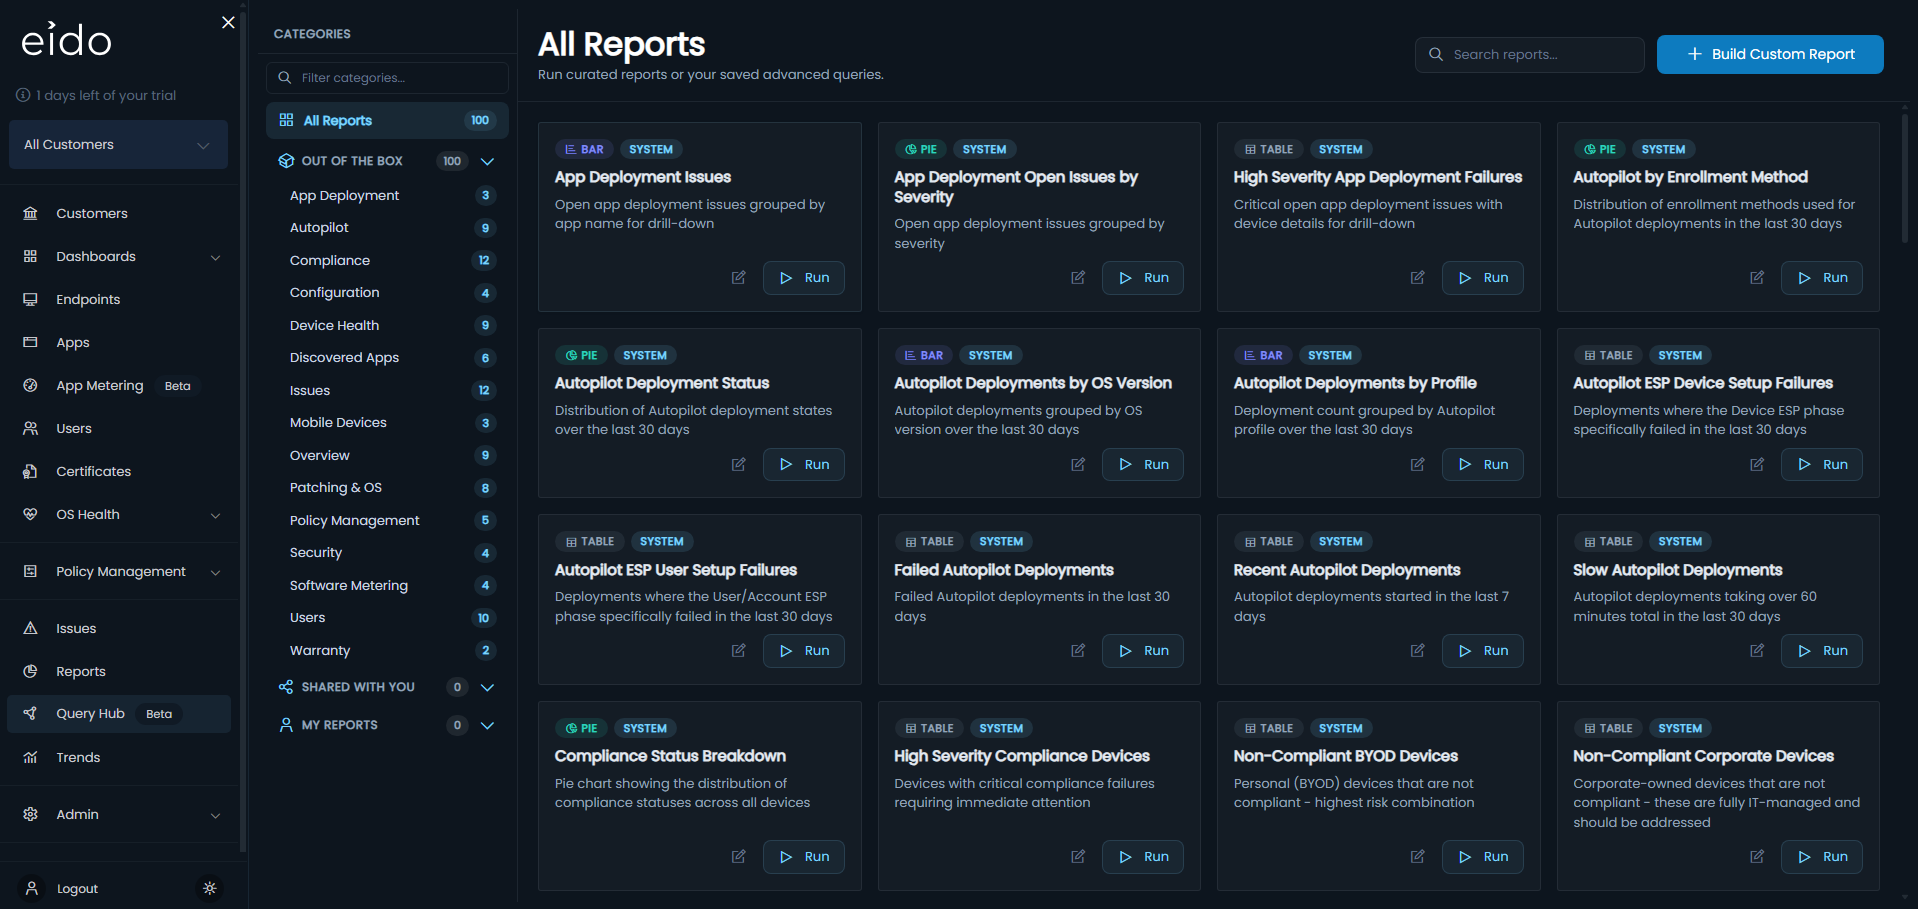Image resolution: width=1918 pixels, height=909 pixels.
Task: Edit Autopilot ESP User Setup Failures
Action: coord(738,651)
